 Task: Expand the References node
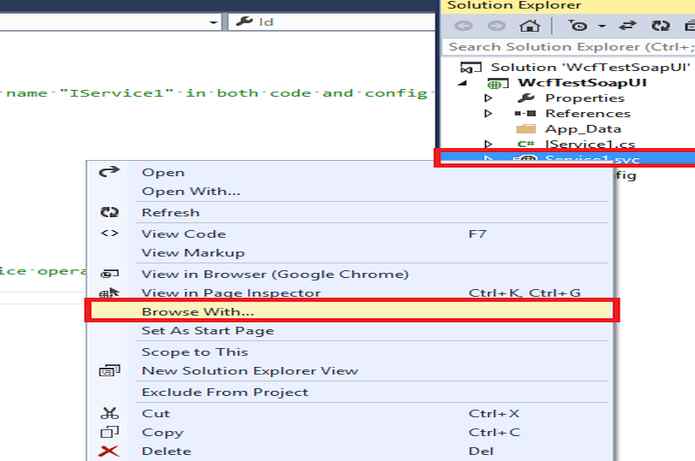point(488,113)
